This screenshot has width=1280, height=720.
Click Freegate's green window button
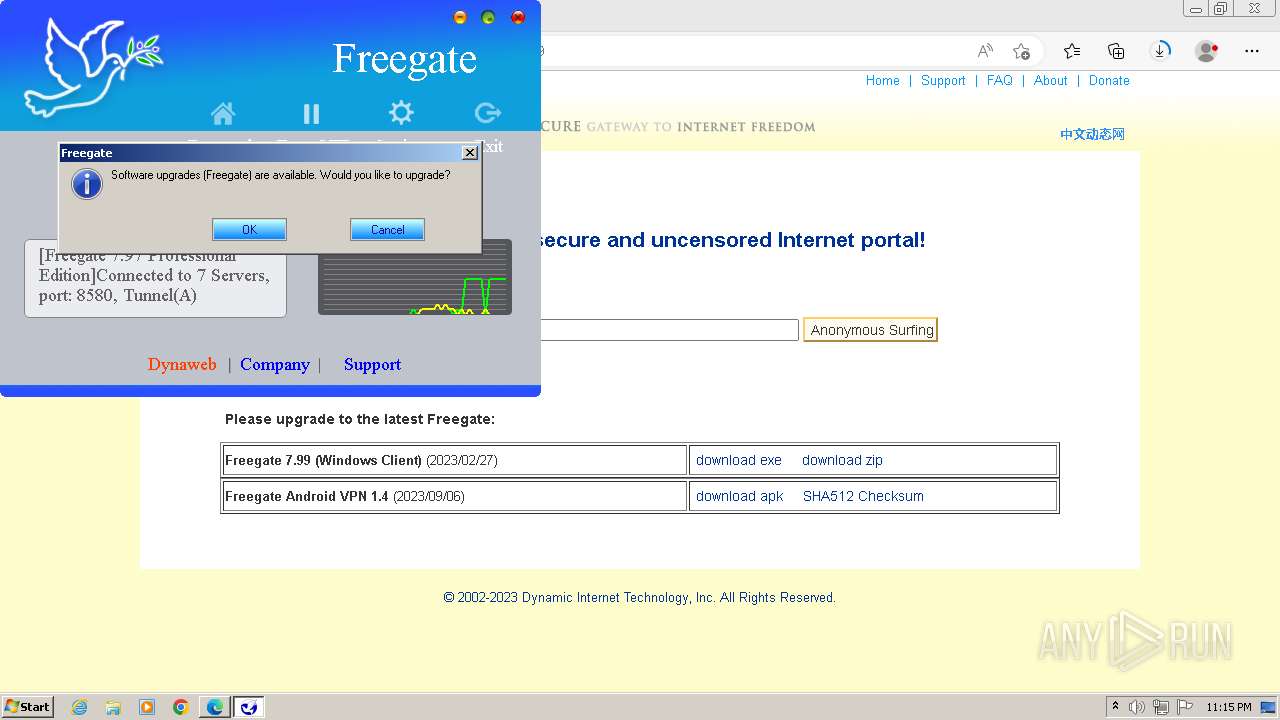488,17
